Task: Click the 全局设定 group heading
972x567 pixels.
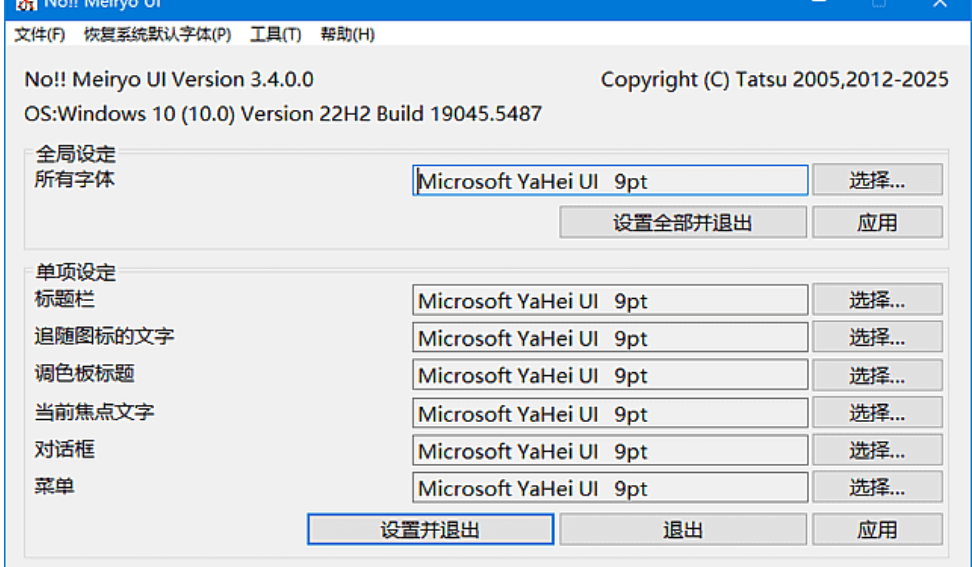Action: pyautogui.click(x=76, y=154)
